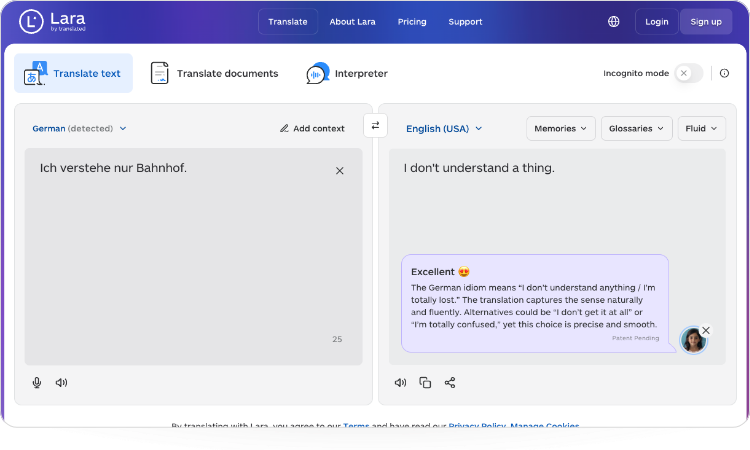750x450 pixels.
Task: Switch to the Translate documents tab
Action: tap(214, 73)
